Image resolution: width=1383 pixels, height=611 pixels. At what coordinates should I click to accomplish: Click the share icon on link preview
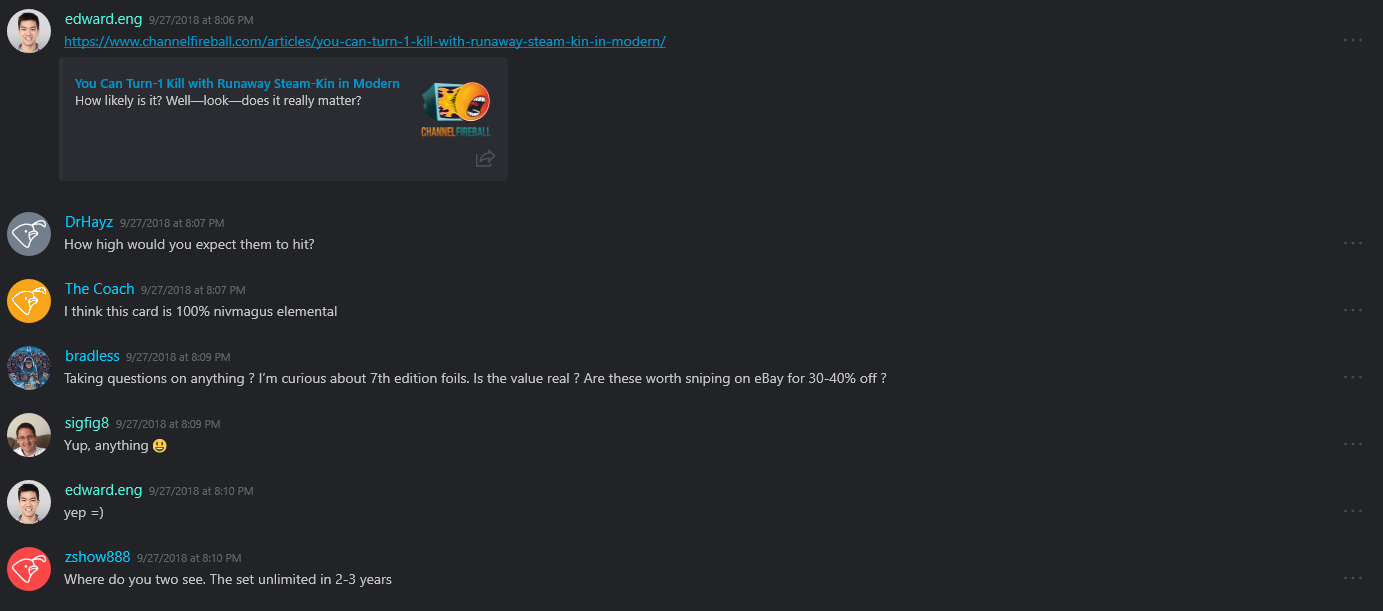(485, 158)
